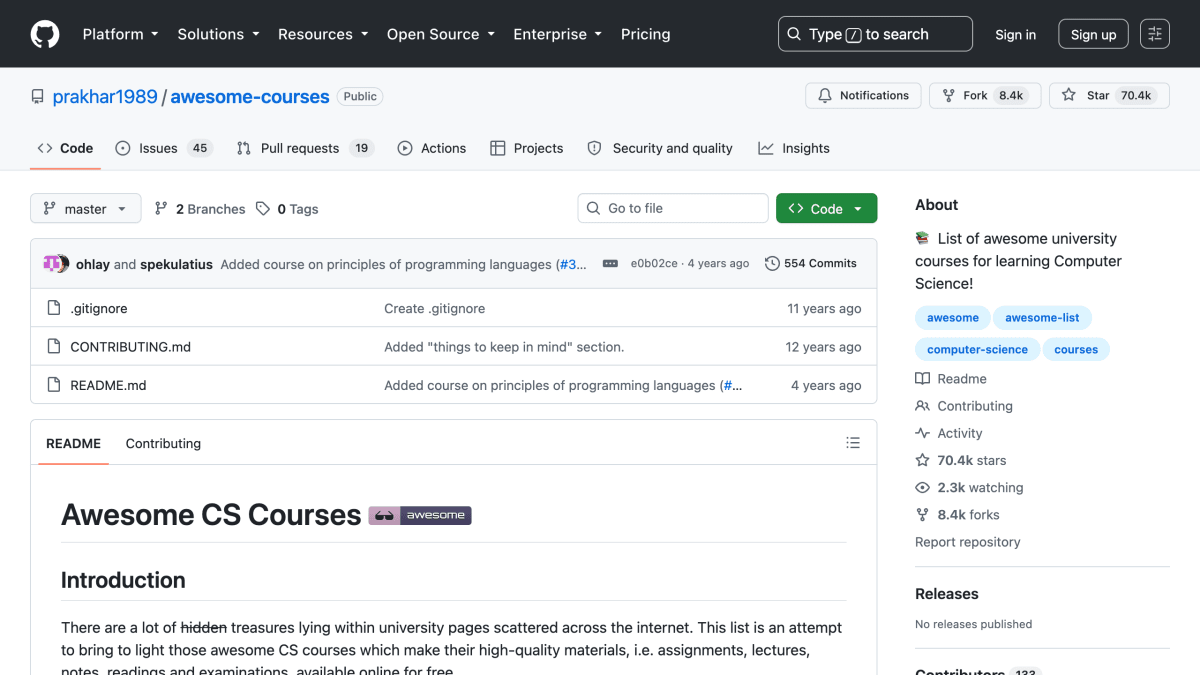The width and height of the screenshot is (1200, 675).
Task: Open the Actions tab
Action: (x=432, y=148)
